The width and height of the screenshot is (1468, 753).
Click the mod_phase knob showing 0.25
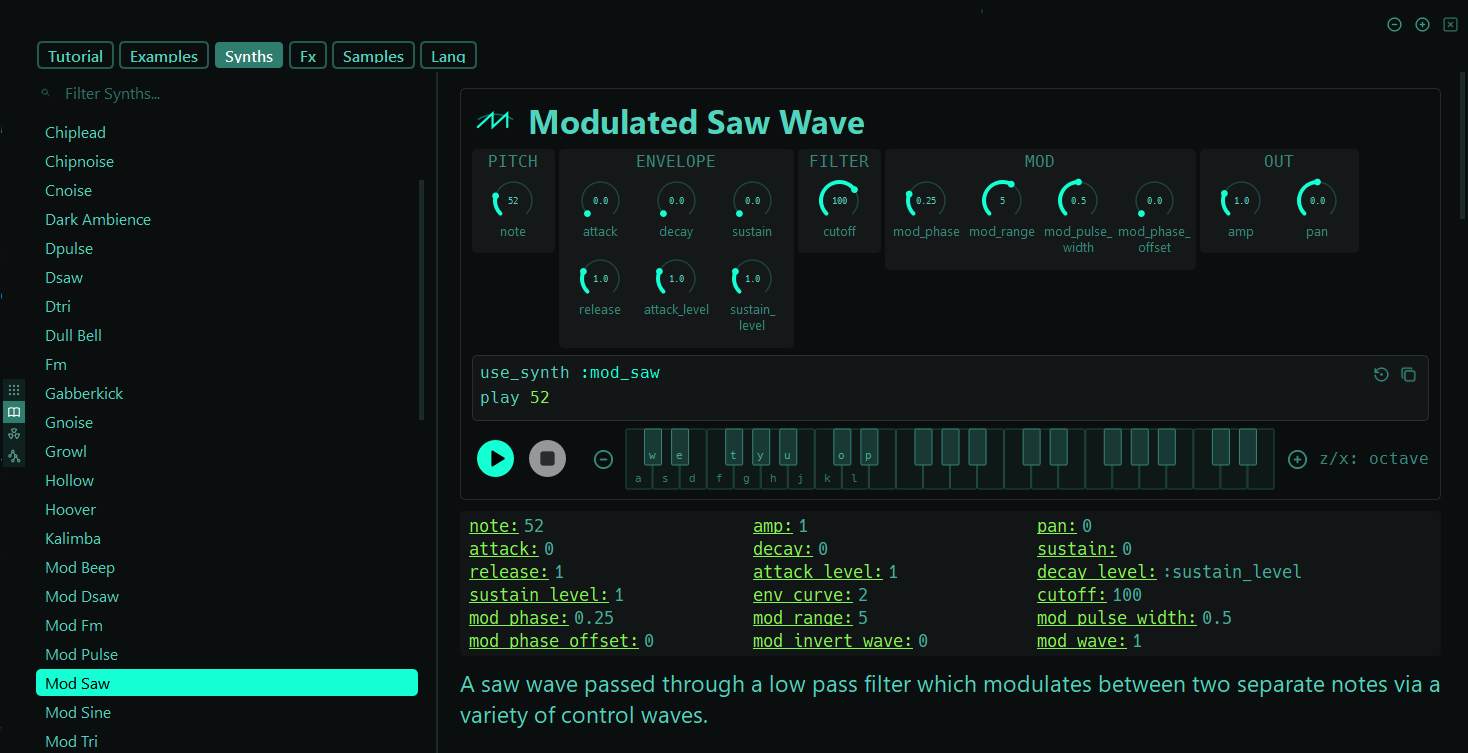[x=926, y=200]
